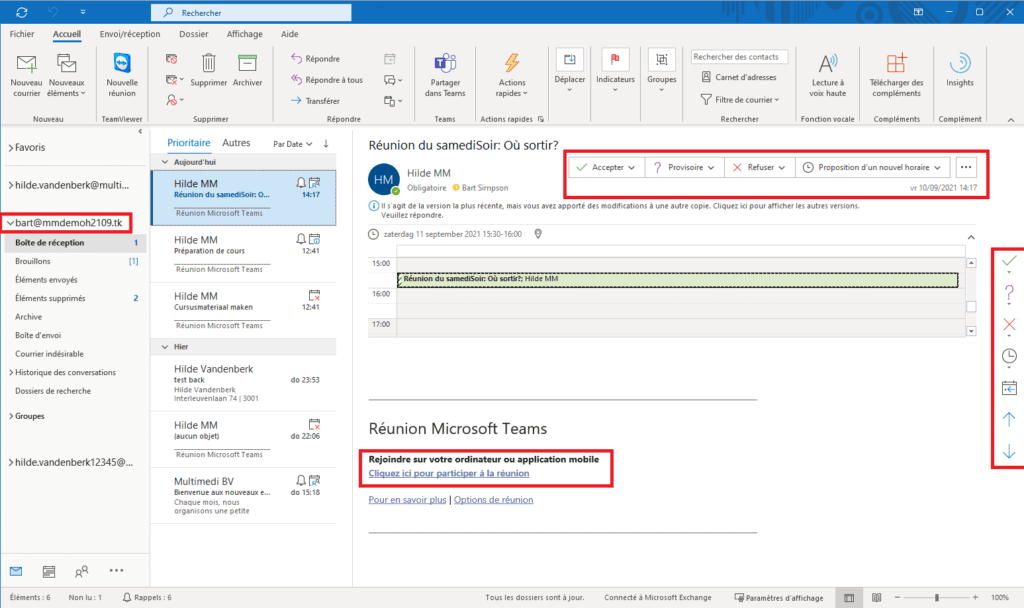Image resolution: width=1024 pixels, height=608 pixels.
Task: Collapse the Aujourd'hui message group
Action: click(165, 162)
